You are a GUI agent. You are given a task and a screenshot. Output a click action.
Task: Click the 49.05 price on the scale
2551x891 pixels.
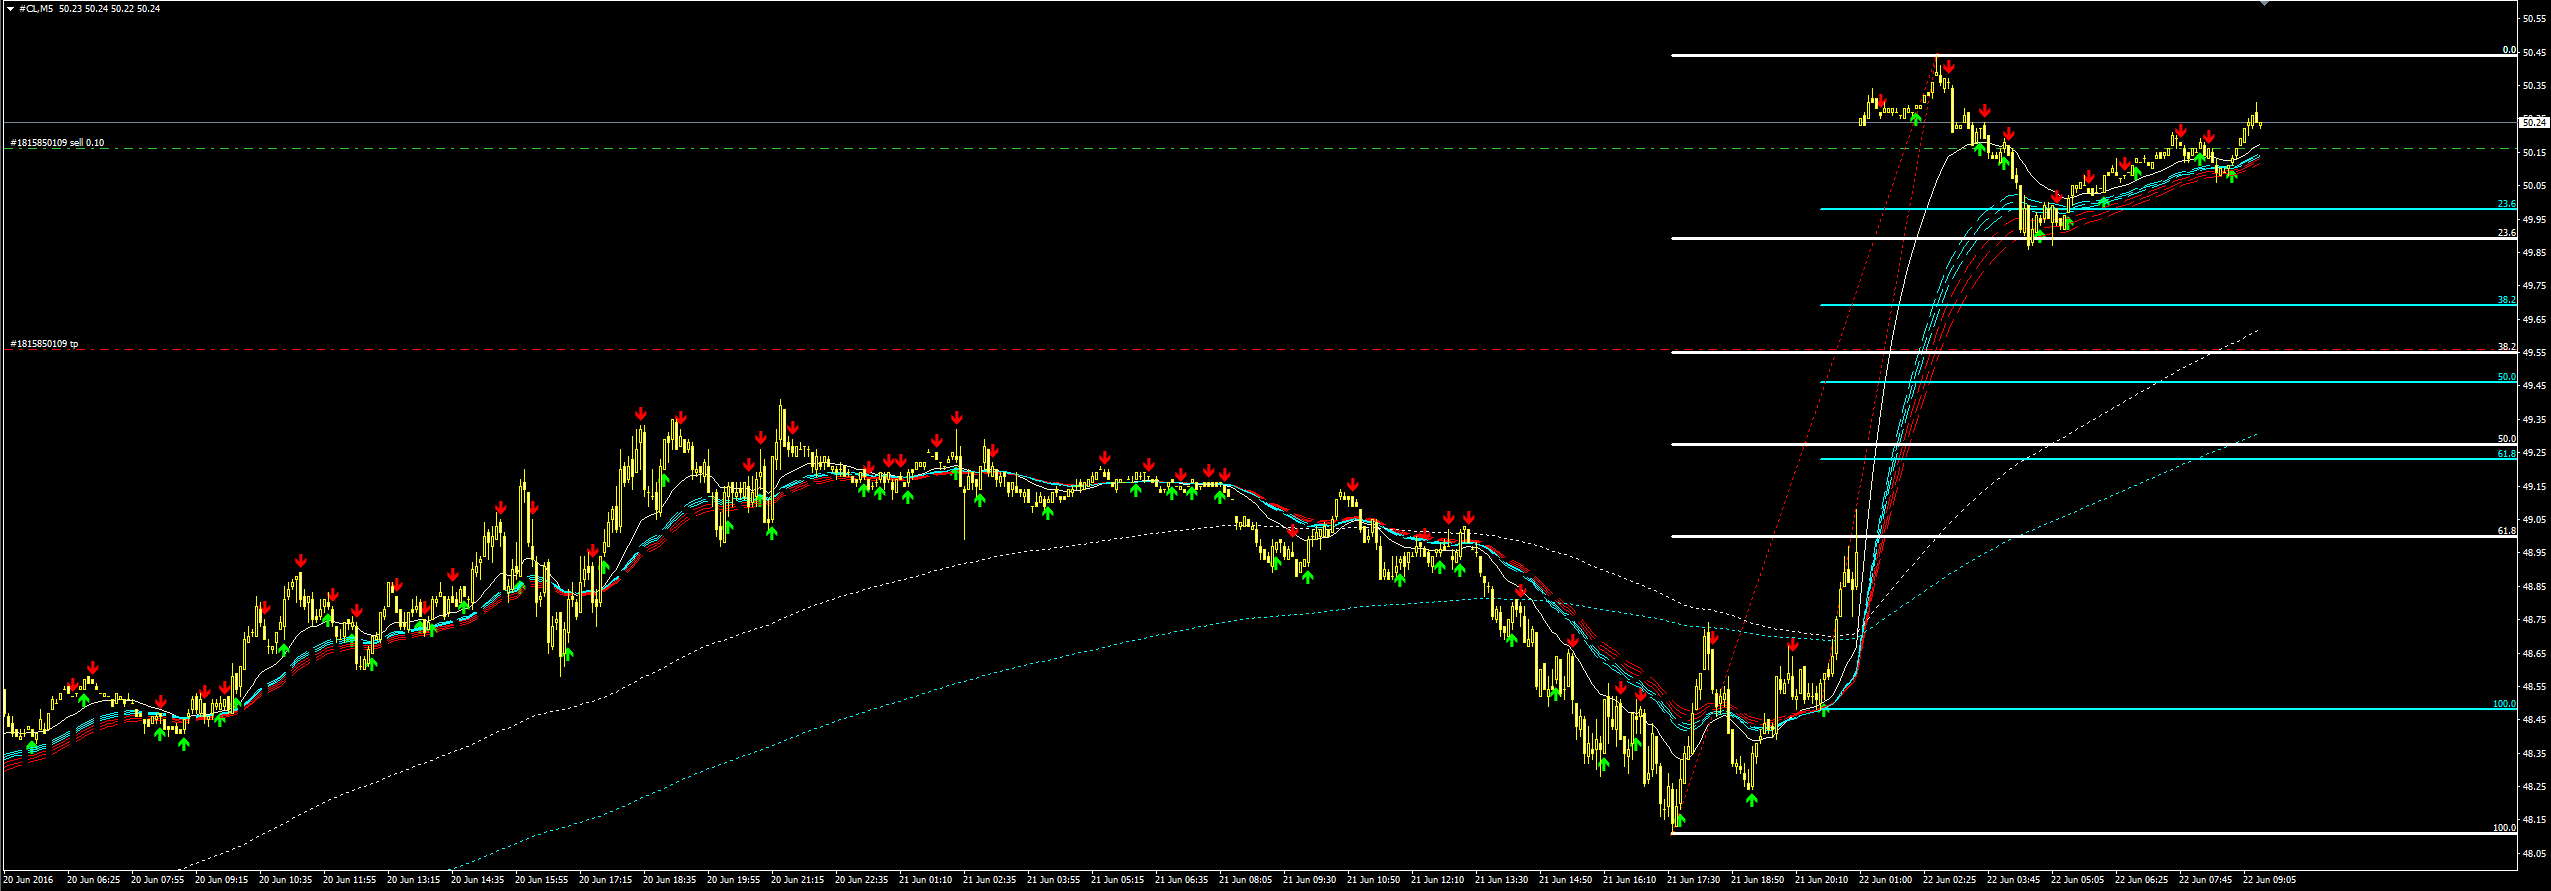click(x=2534, y=520)
